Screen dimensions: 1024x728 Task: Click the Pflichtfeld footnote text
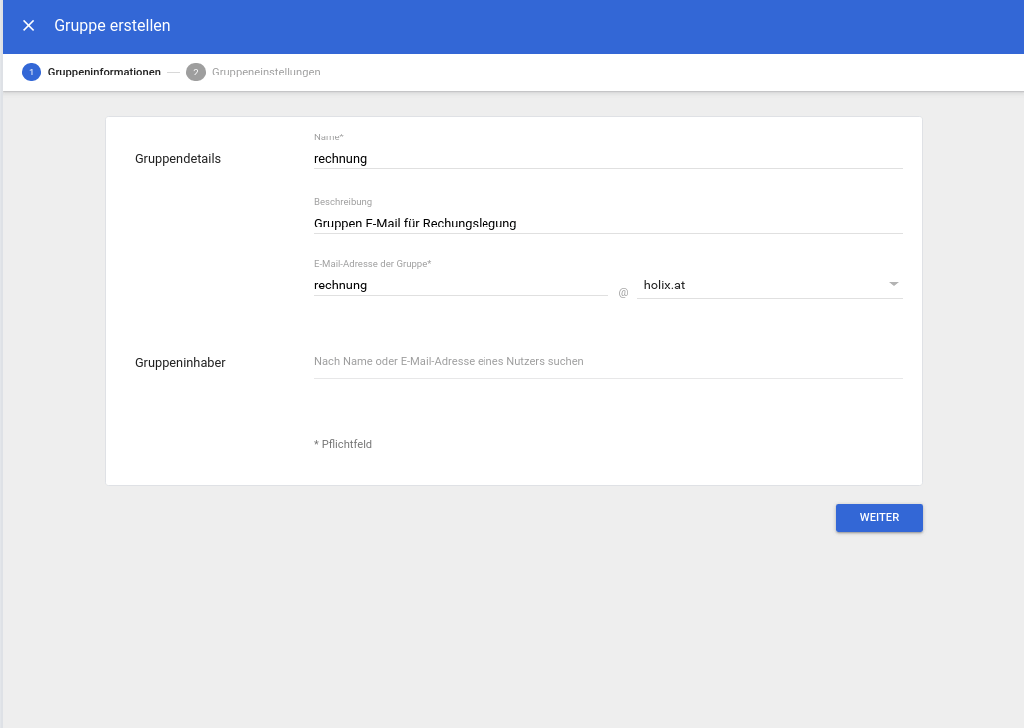342,443
